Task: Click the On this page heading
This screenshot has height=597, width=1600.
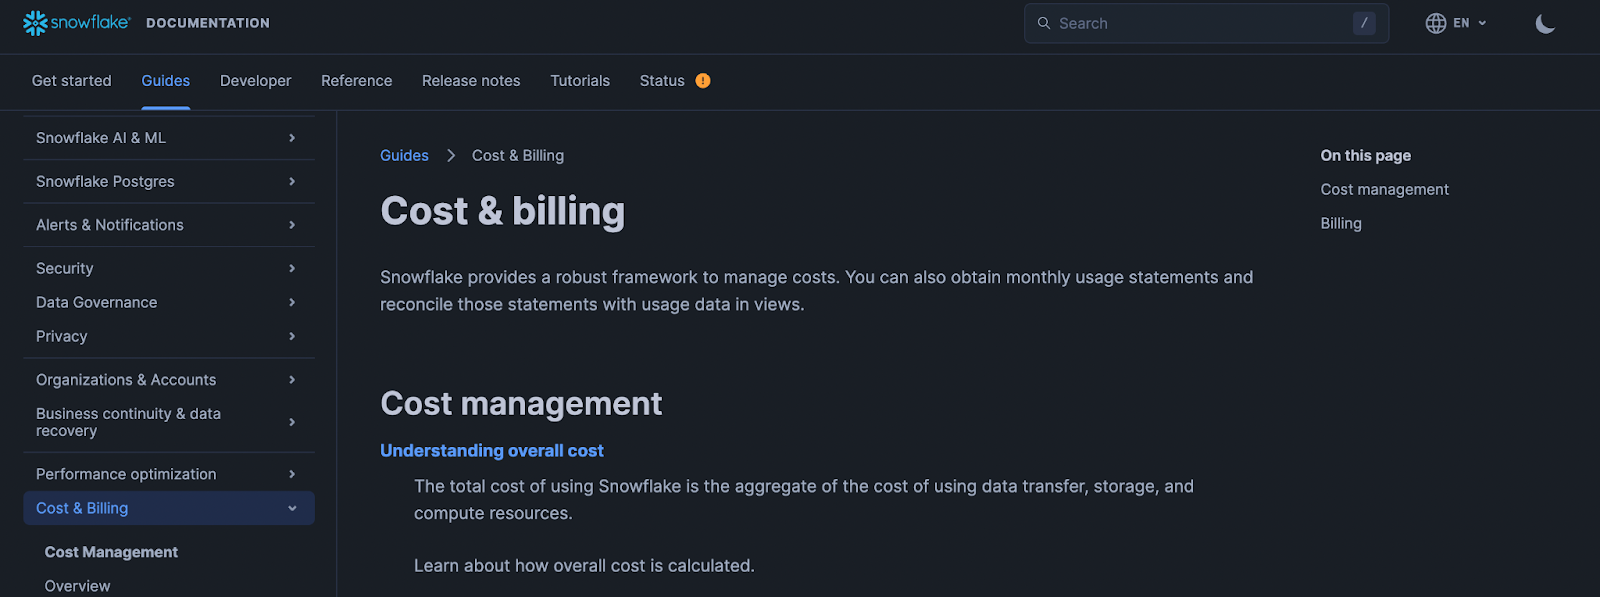Action: [x=1365, y=155]
